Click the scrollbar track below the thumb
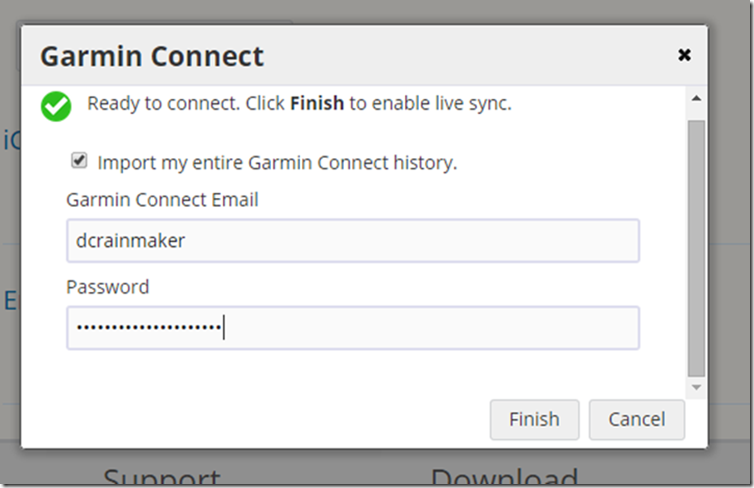 pos(696,375)
